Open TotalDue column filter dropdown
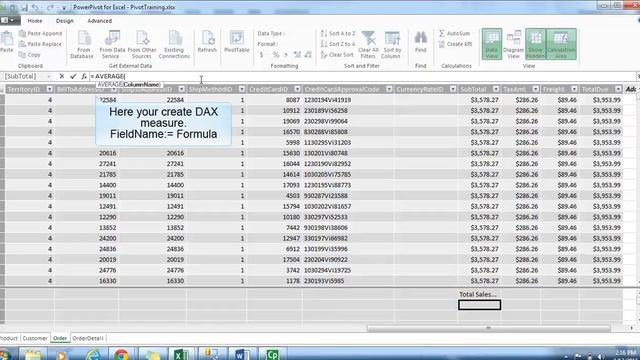Screen dimensions: 640x360 click(618, 89)
